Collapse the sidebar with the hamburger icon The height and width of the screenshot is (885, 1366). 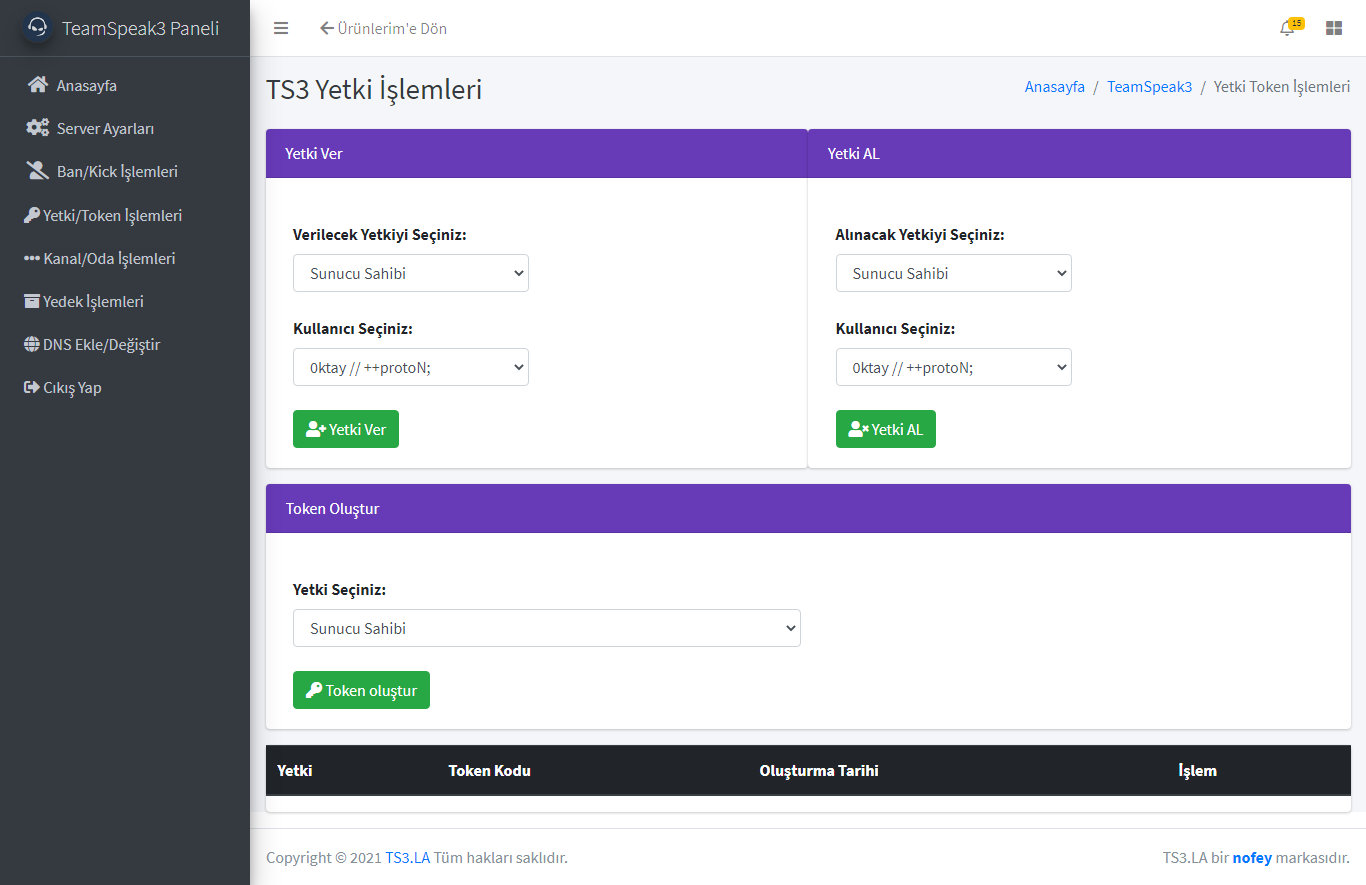tap(281, 28)
